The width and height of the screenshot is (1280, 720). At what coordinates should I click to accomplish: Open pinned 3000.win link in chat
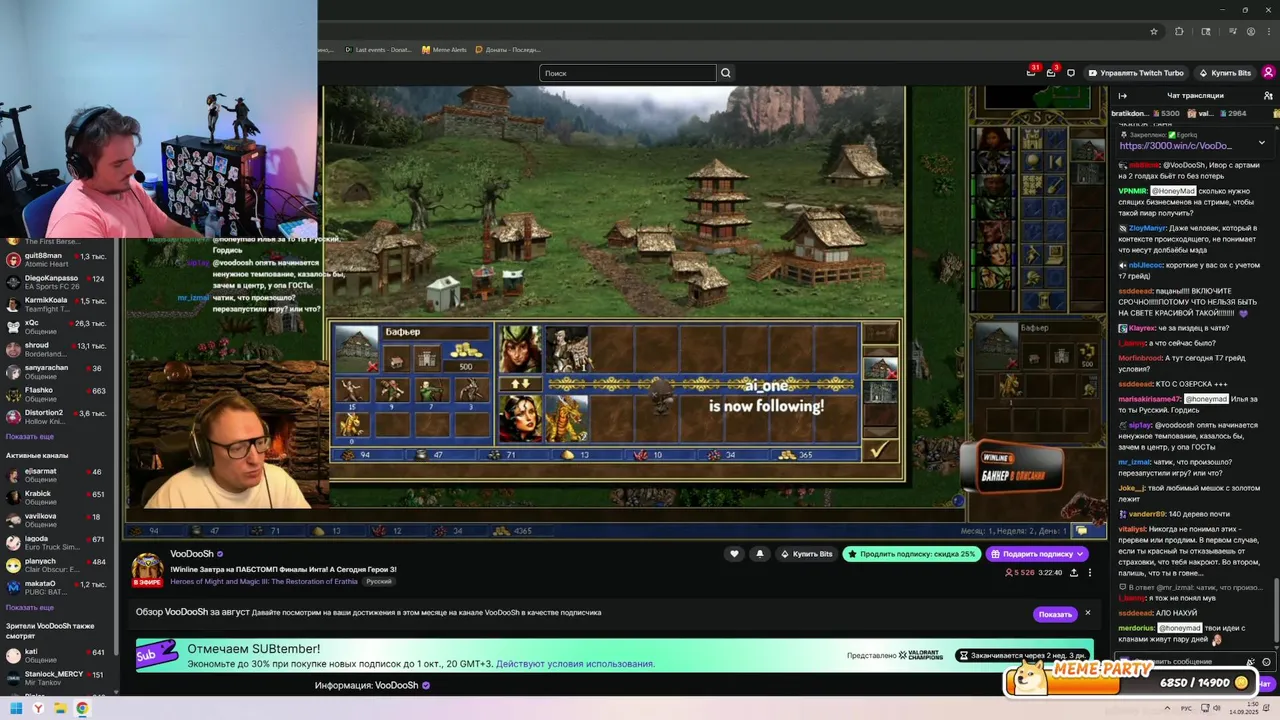pyautogui.click(x=1175, y=146)
